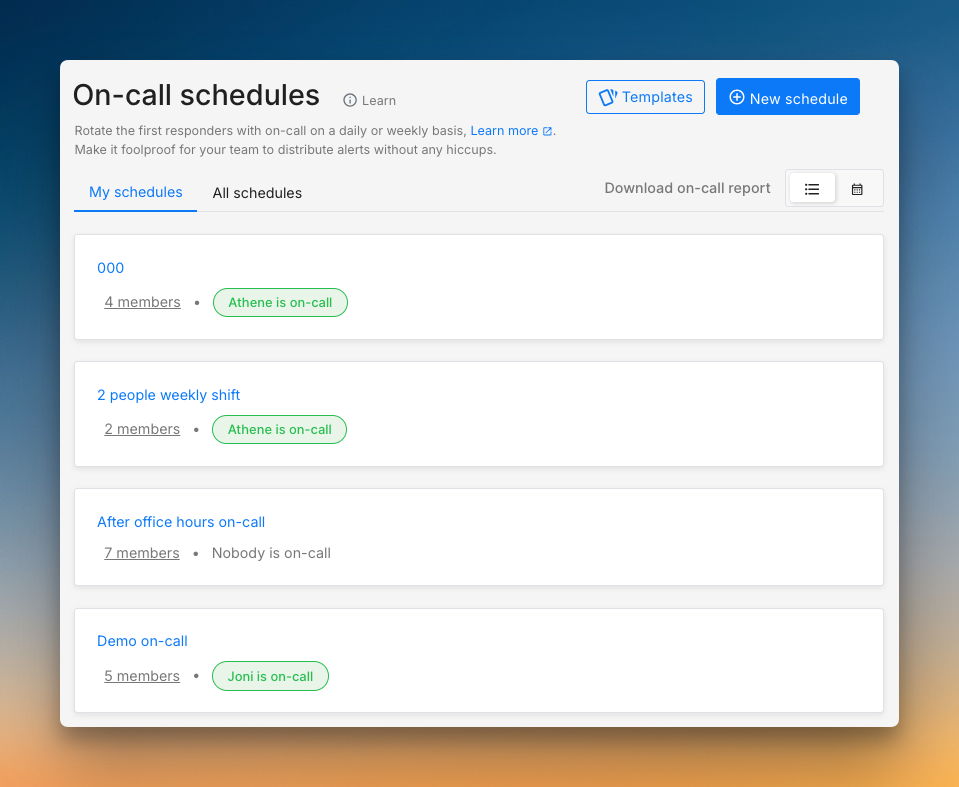Image resolution: width=959 pixels, height=787 pixels.
Task: Switch to the My schedules tab
Action: point(135,192)
